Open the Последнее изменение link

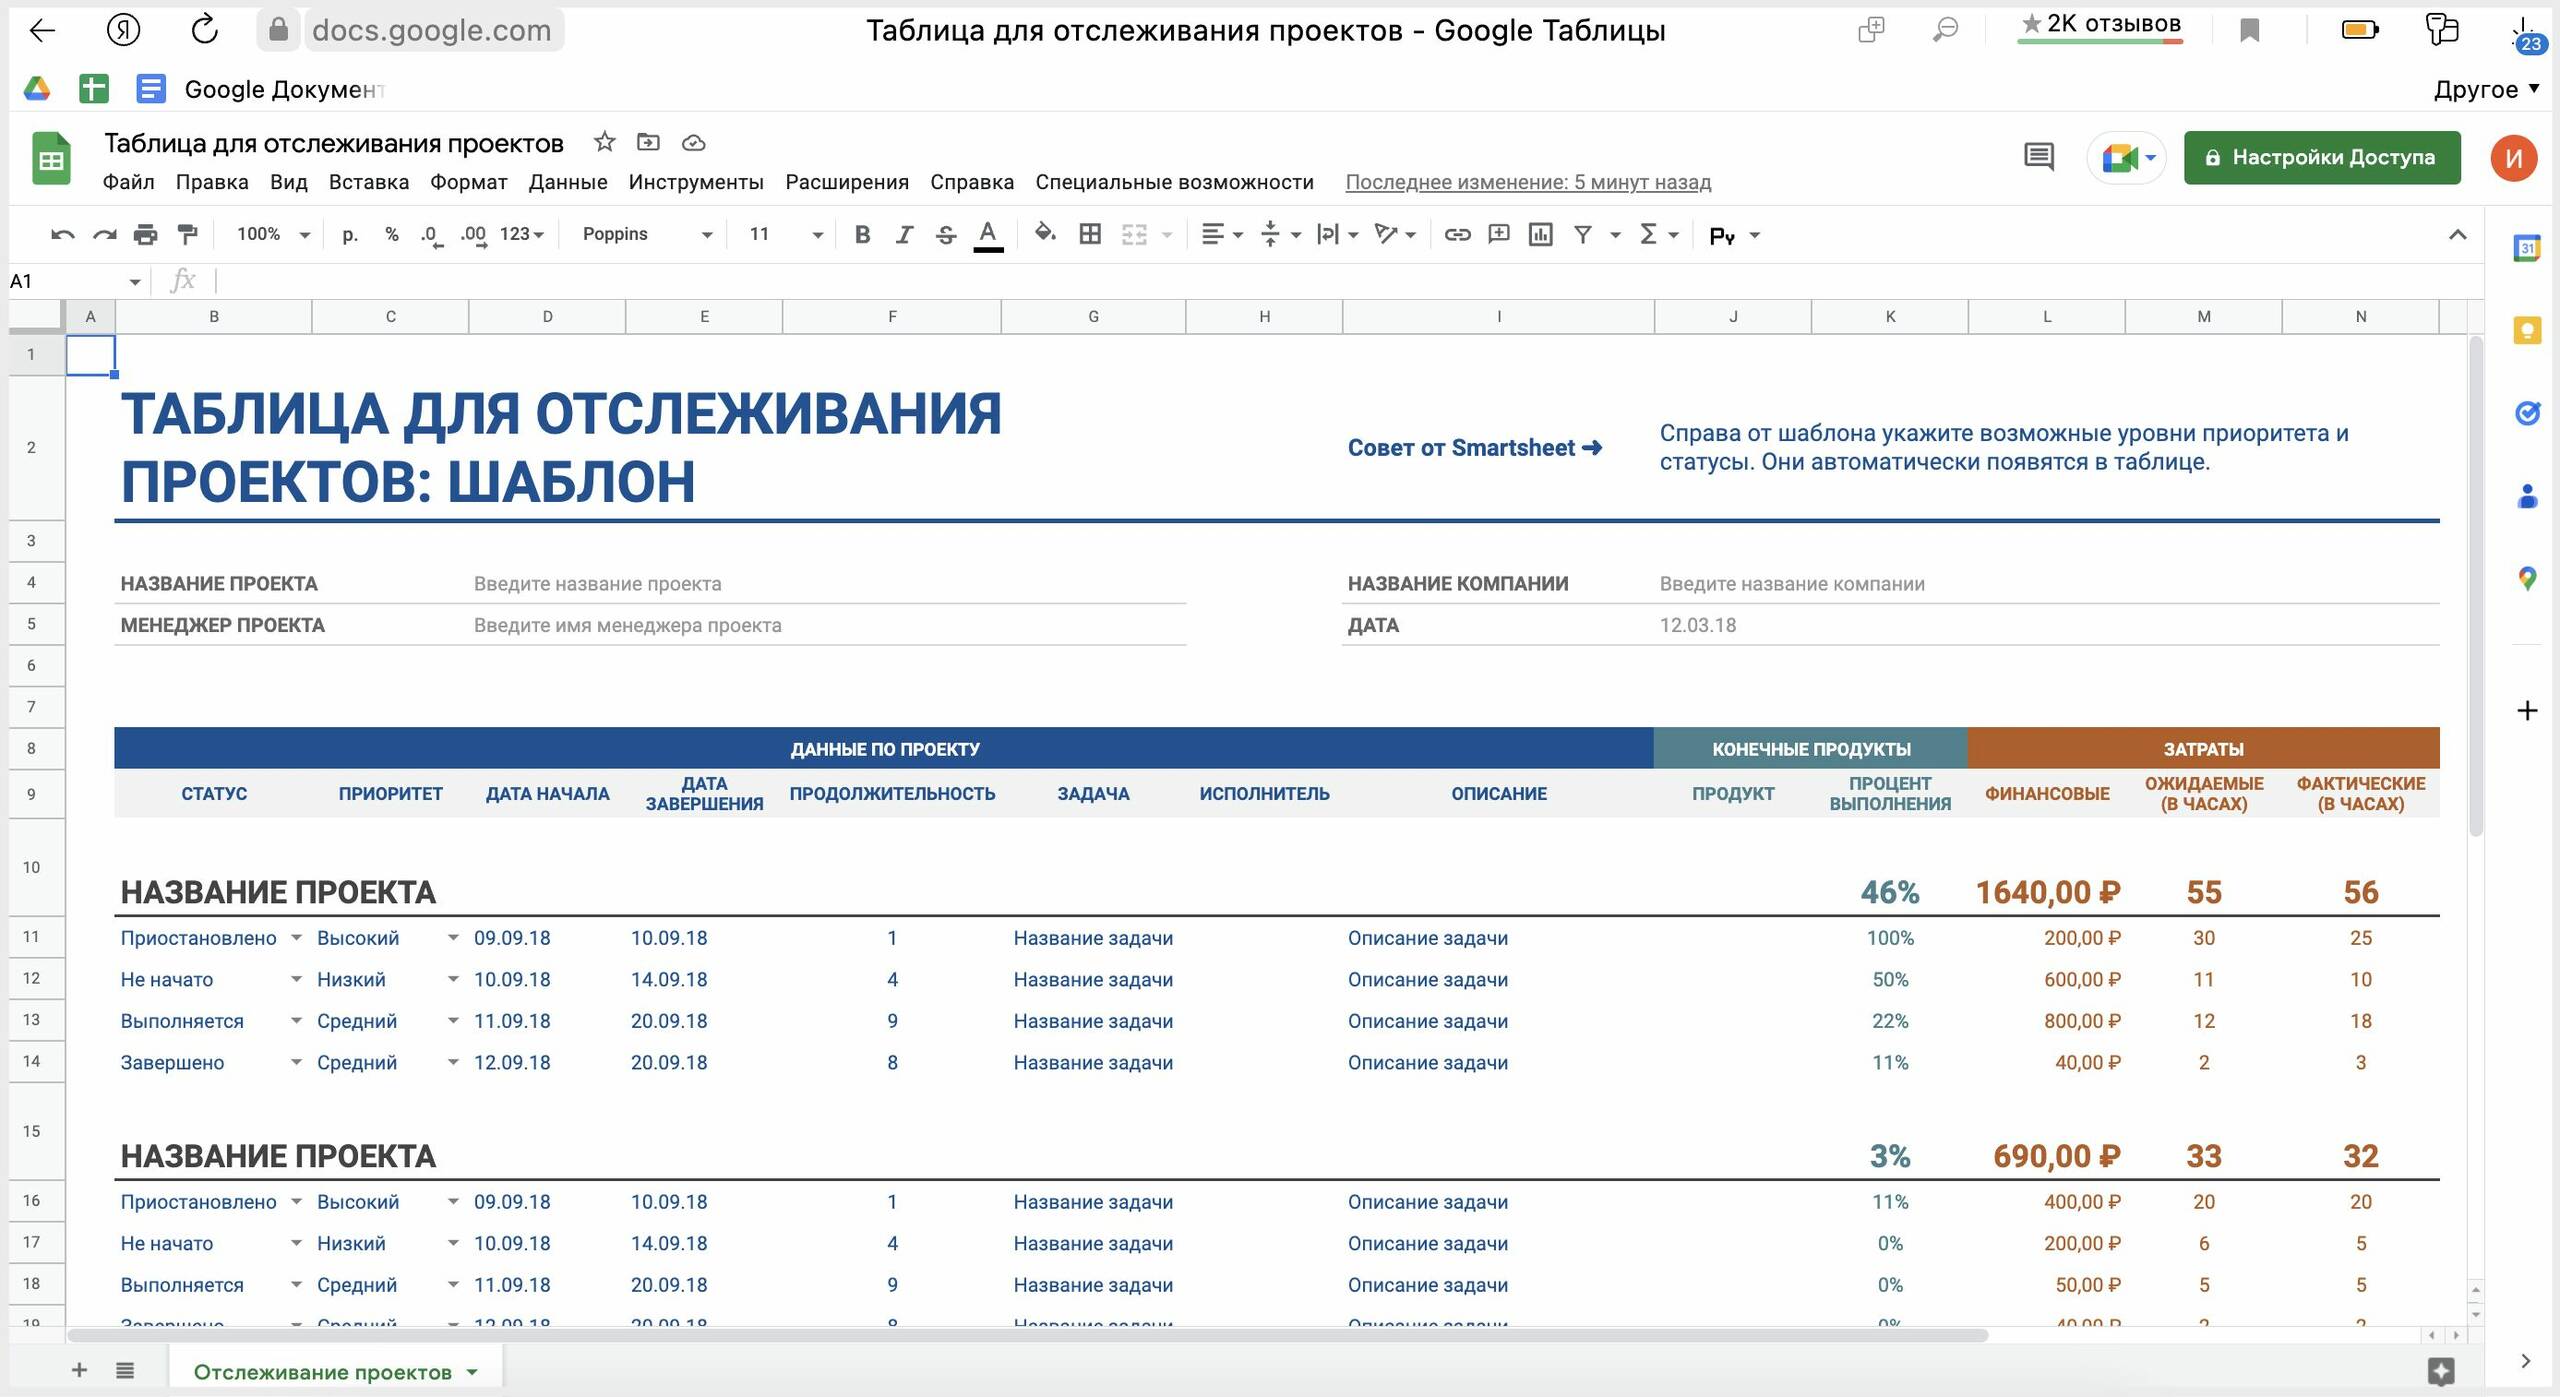pos(1527,182)
